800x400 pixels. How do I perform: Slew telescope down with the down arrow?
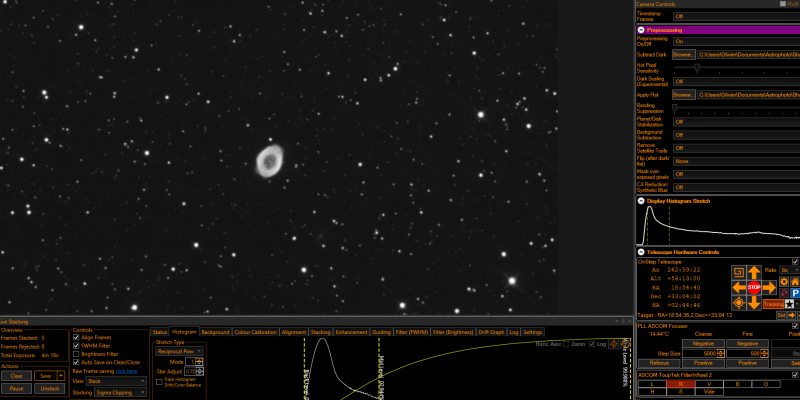(754, 303)
